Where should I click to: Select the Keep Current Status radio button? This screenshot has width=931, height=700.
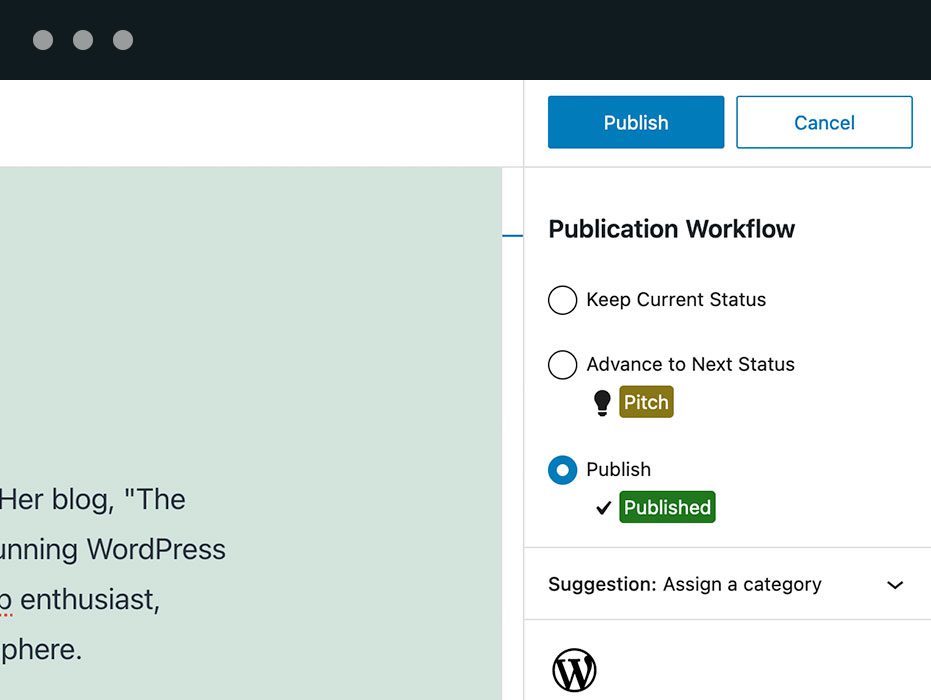pyautogui.click(x=562, y=300)
